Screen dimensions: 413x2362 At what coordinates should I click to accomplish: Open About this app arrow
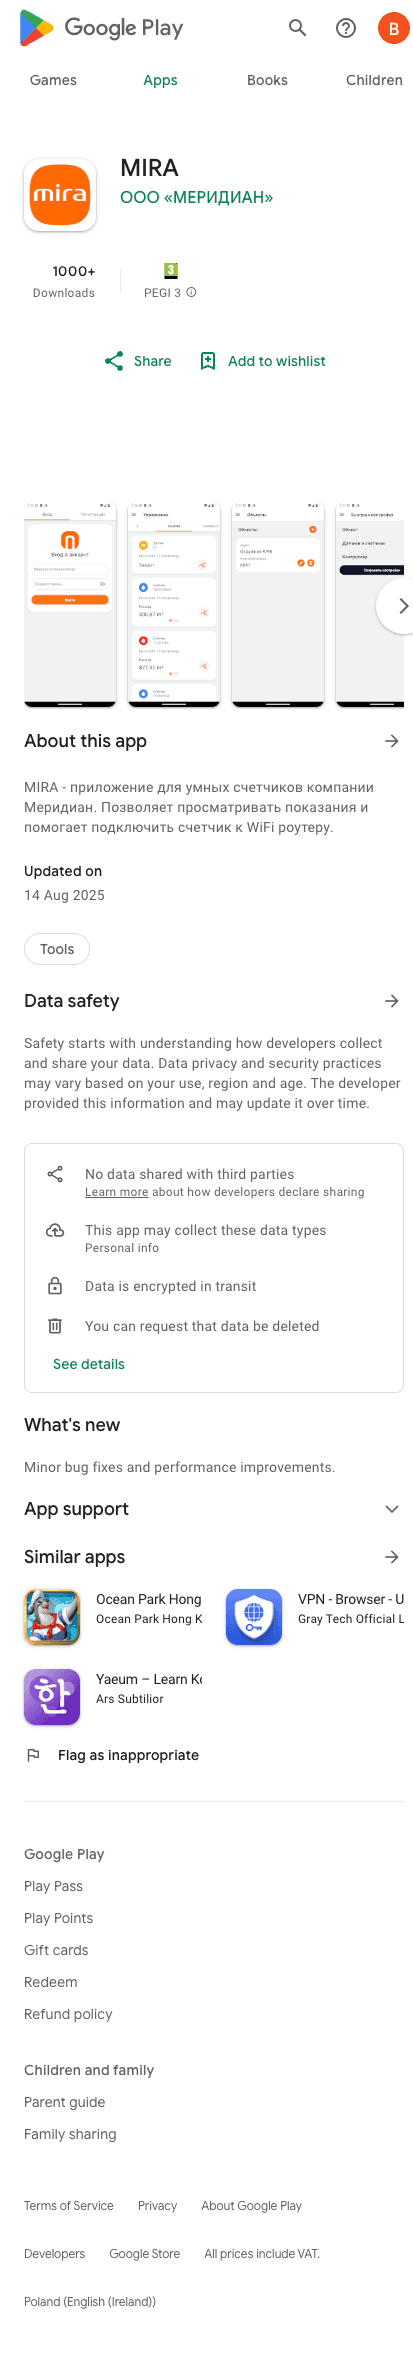point(392,741)
